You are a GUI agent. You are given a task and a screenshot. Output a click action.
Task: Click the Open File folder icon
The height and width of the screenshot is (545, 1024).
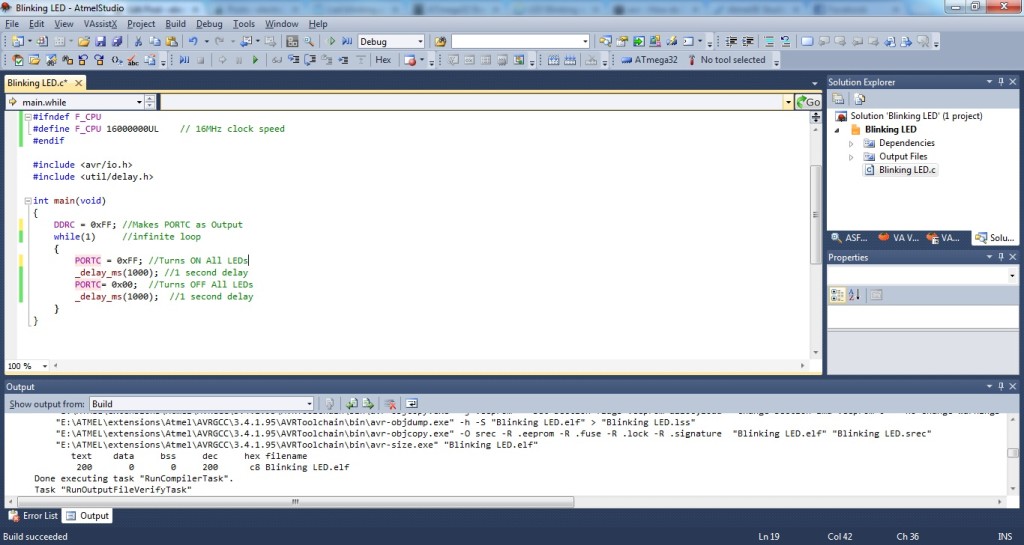[x=85, y=42]
